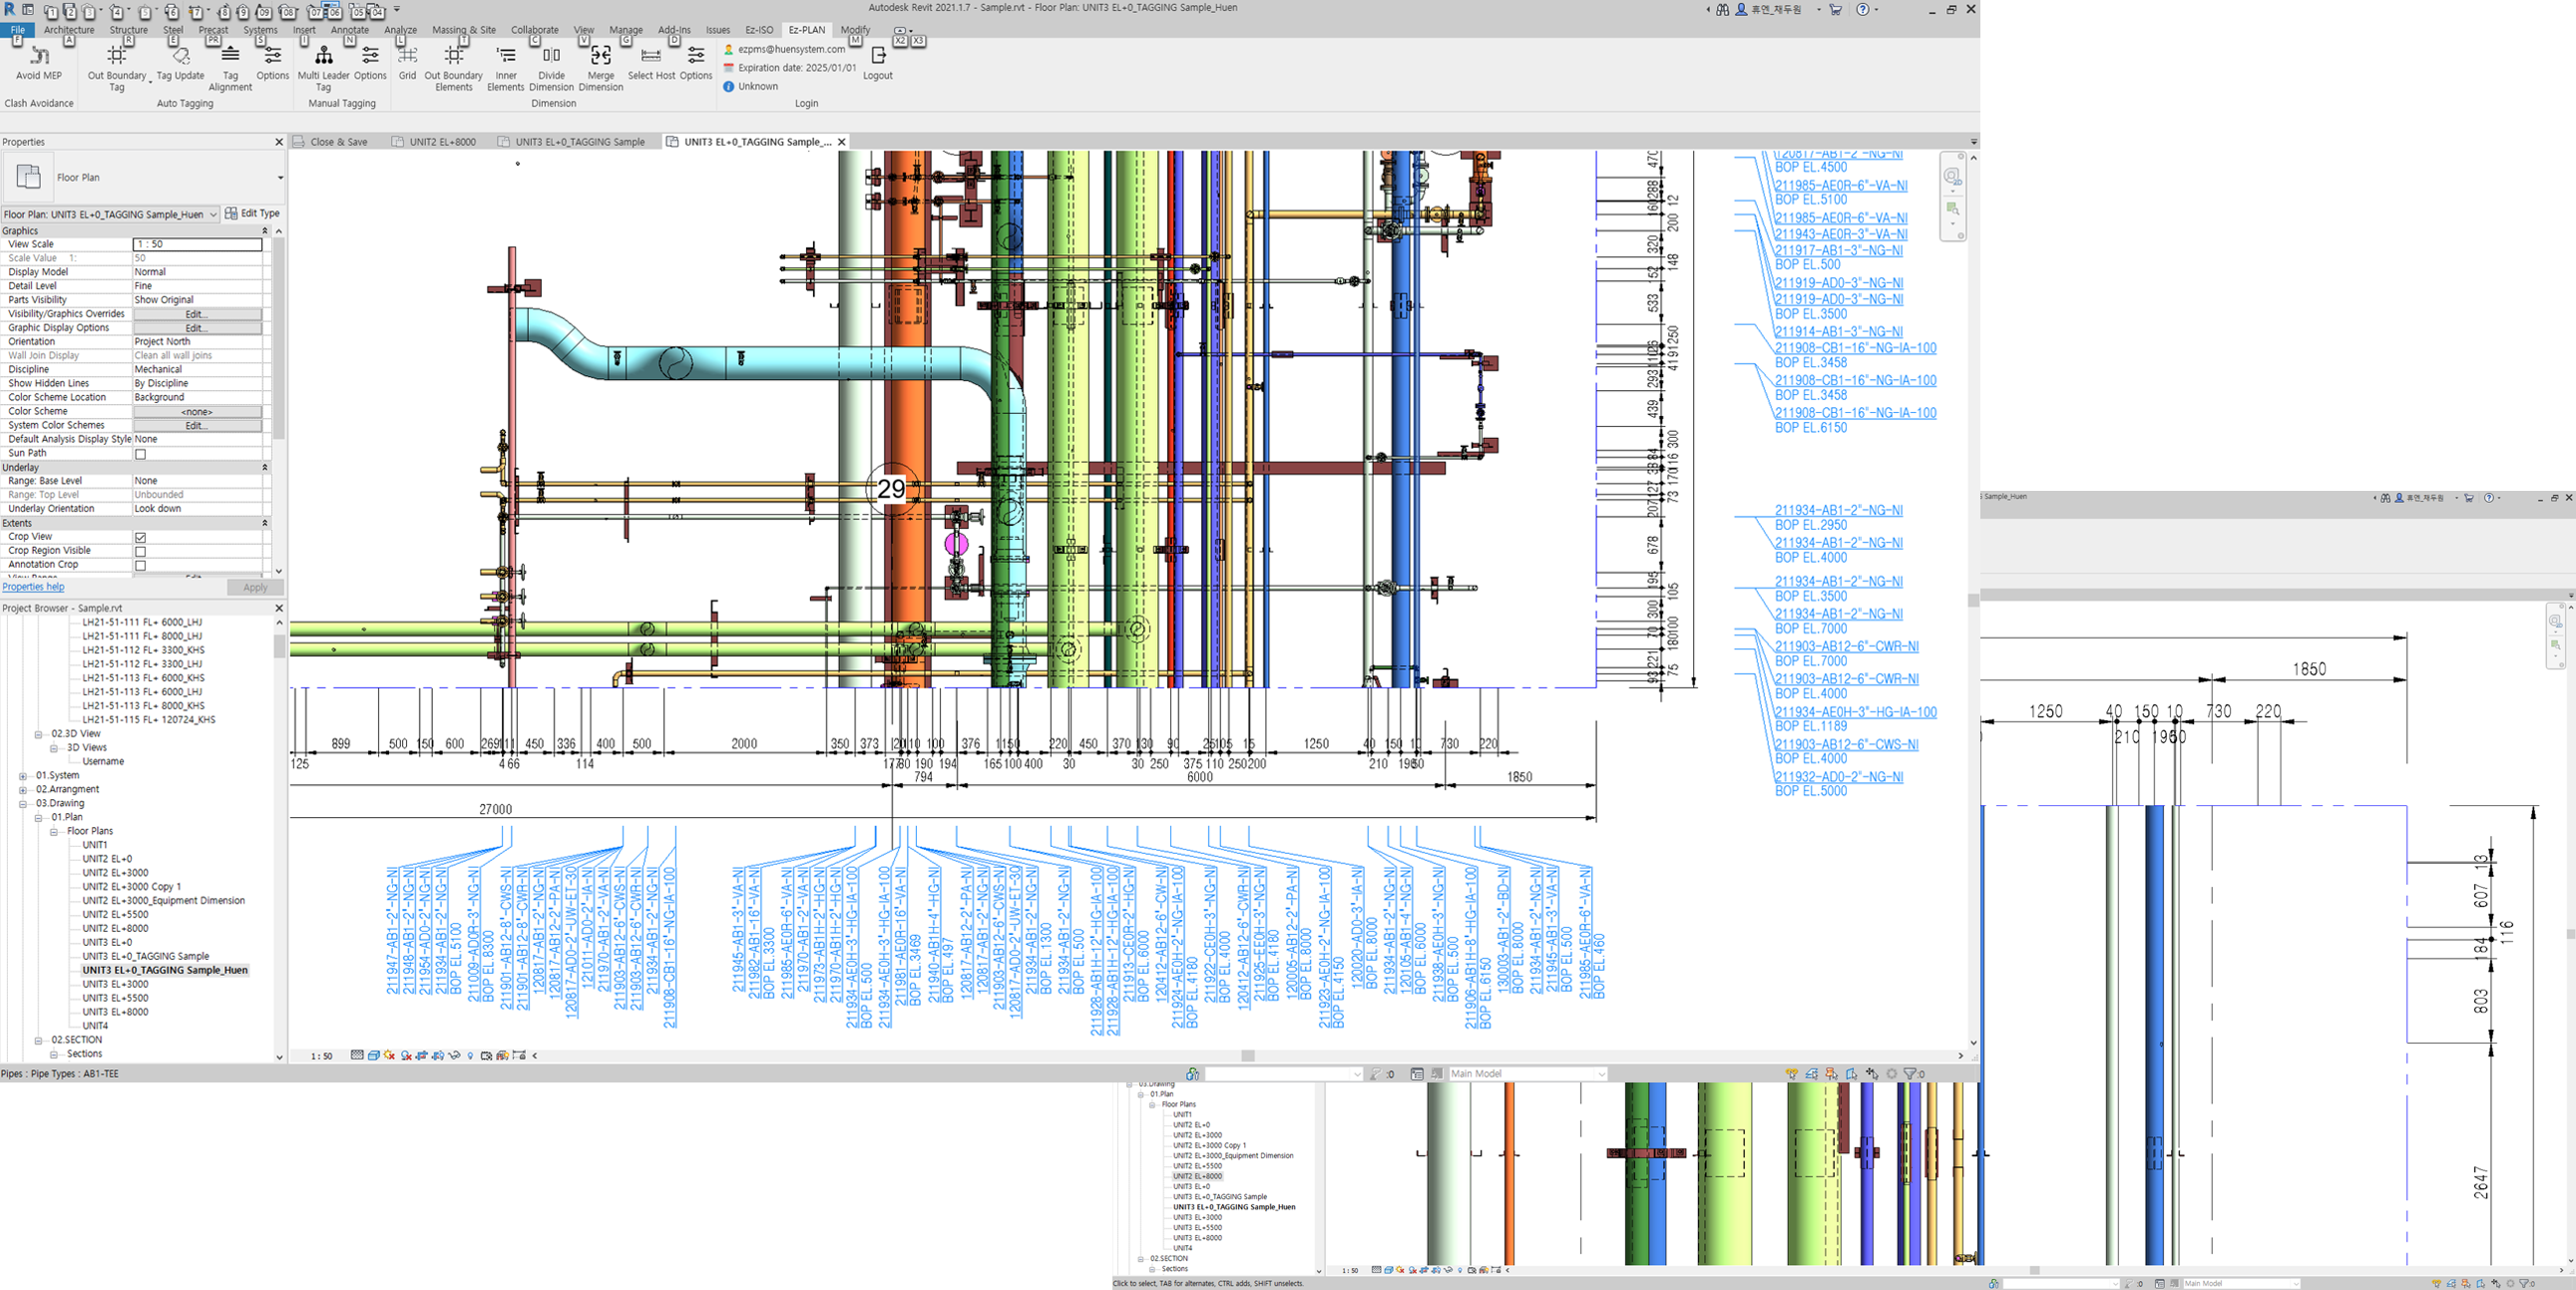The width and height of the screenshot is (2576, 1290).
Task: Switch to the Ez-ISO ribbon tab
Action: (759, 30)
